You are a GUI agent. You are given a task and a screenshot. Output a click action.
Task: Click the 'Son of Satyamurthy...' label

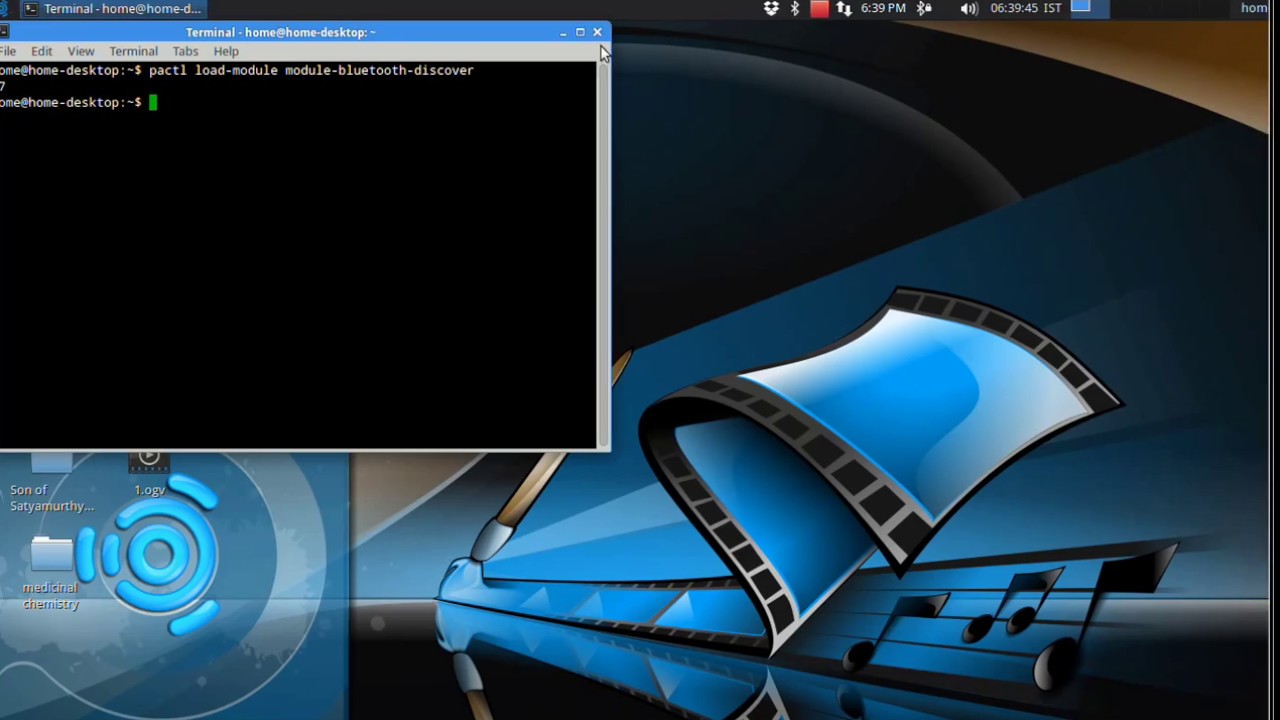(x=52, y=498)
